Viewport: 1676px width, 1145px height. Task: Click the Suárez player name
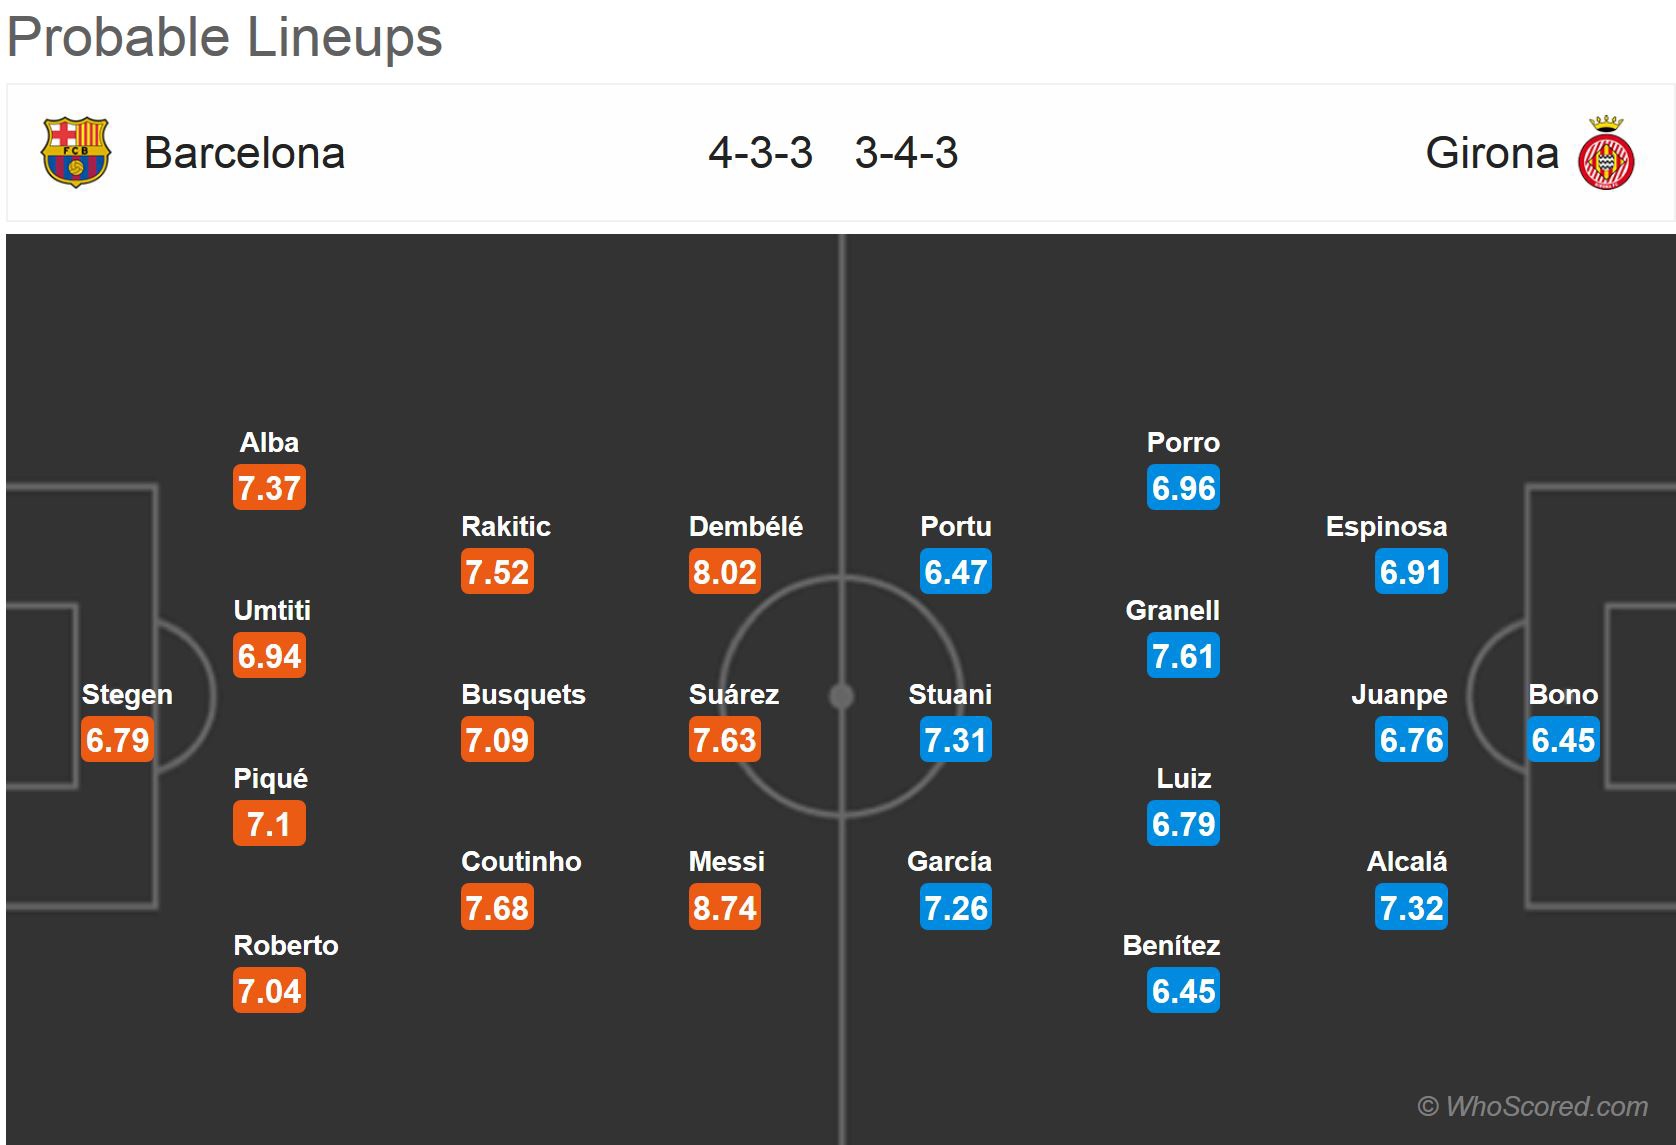click(x=734, y=694)
